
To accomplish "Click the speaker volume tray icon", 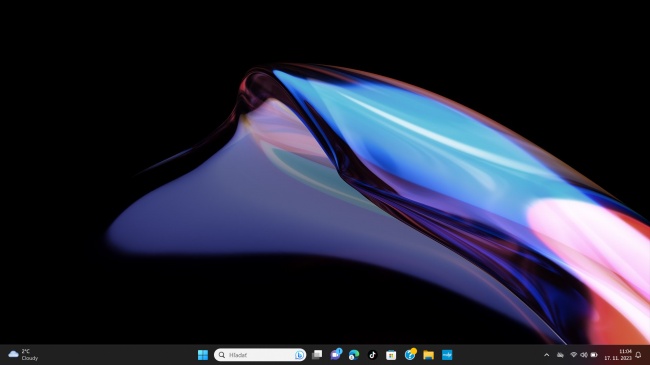I will (584, 355).
